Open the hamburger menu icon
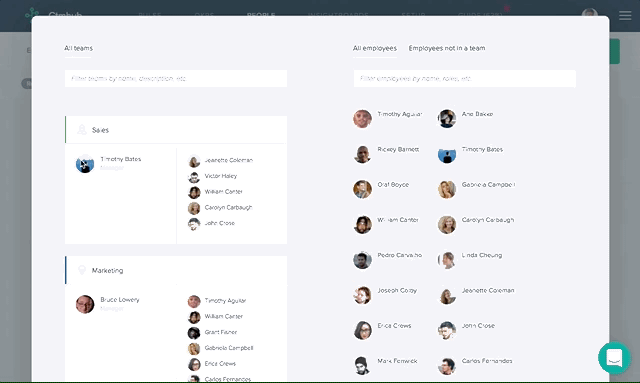 tap(625, 16)
